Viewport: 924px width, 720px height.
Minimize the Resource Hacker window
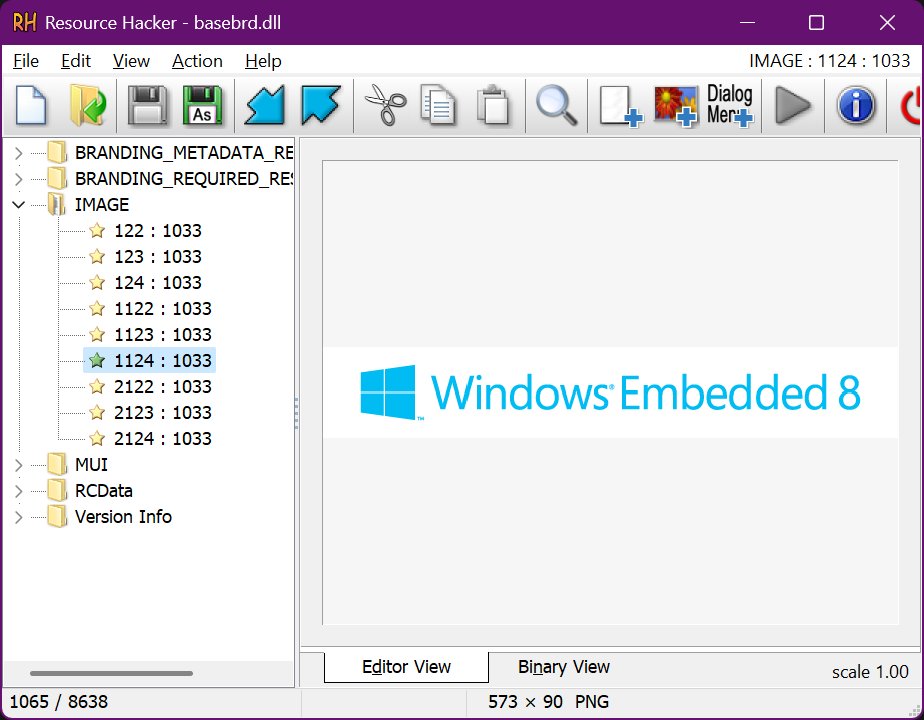point(747,22)
